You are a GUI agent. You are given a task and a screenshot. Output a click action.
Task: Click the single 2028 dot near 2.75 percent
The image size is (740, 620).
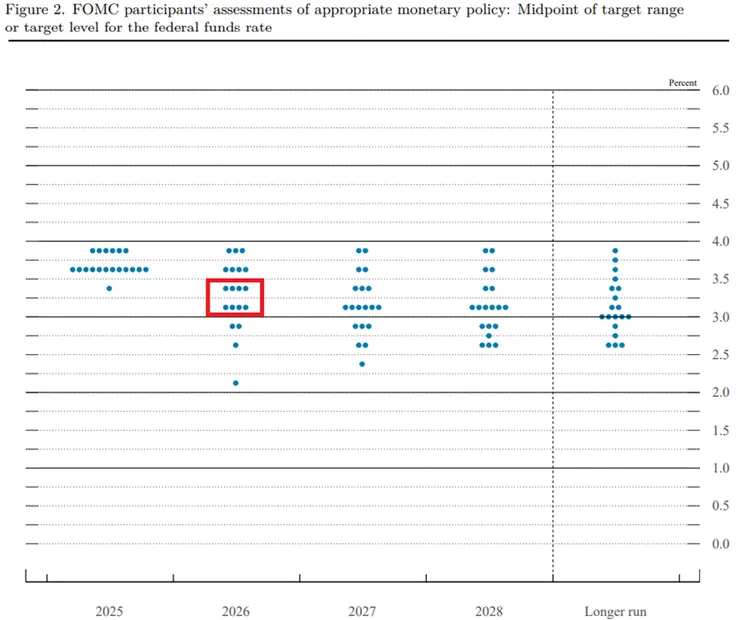click(x=489, y=335)
